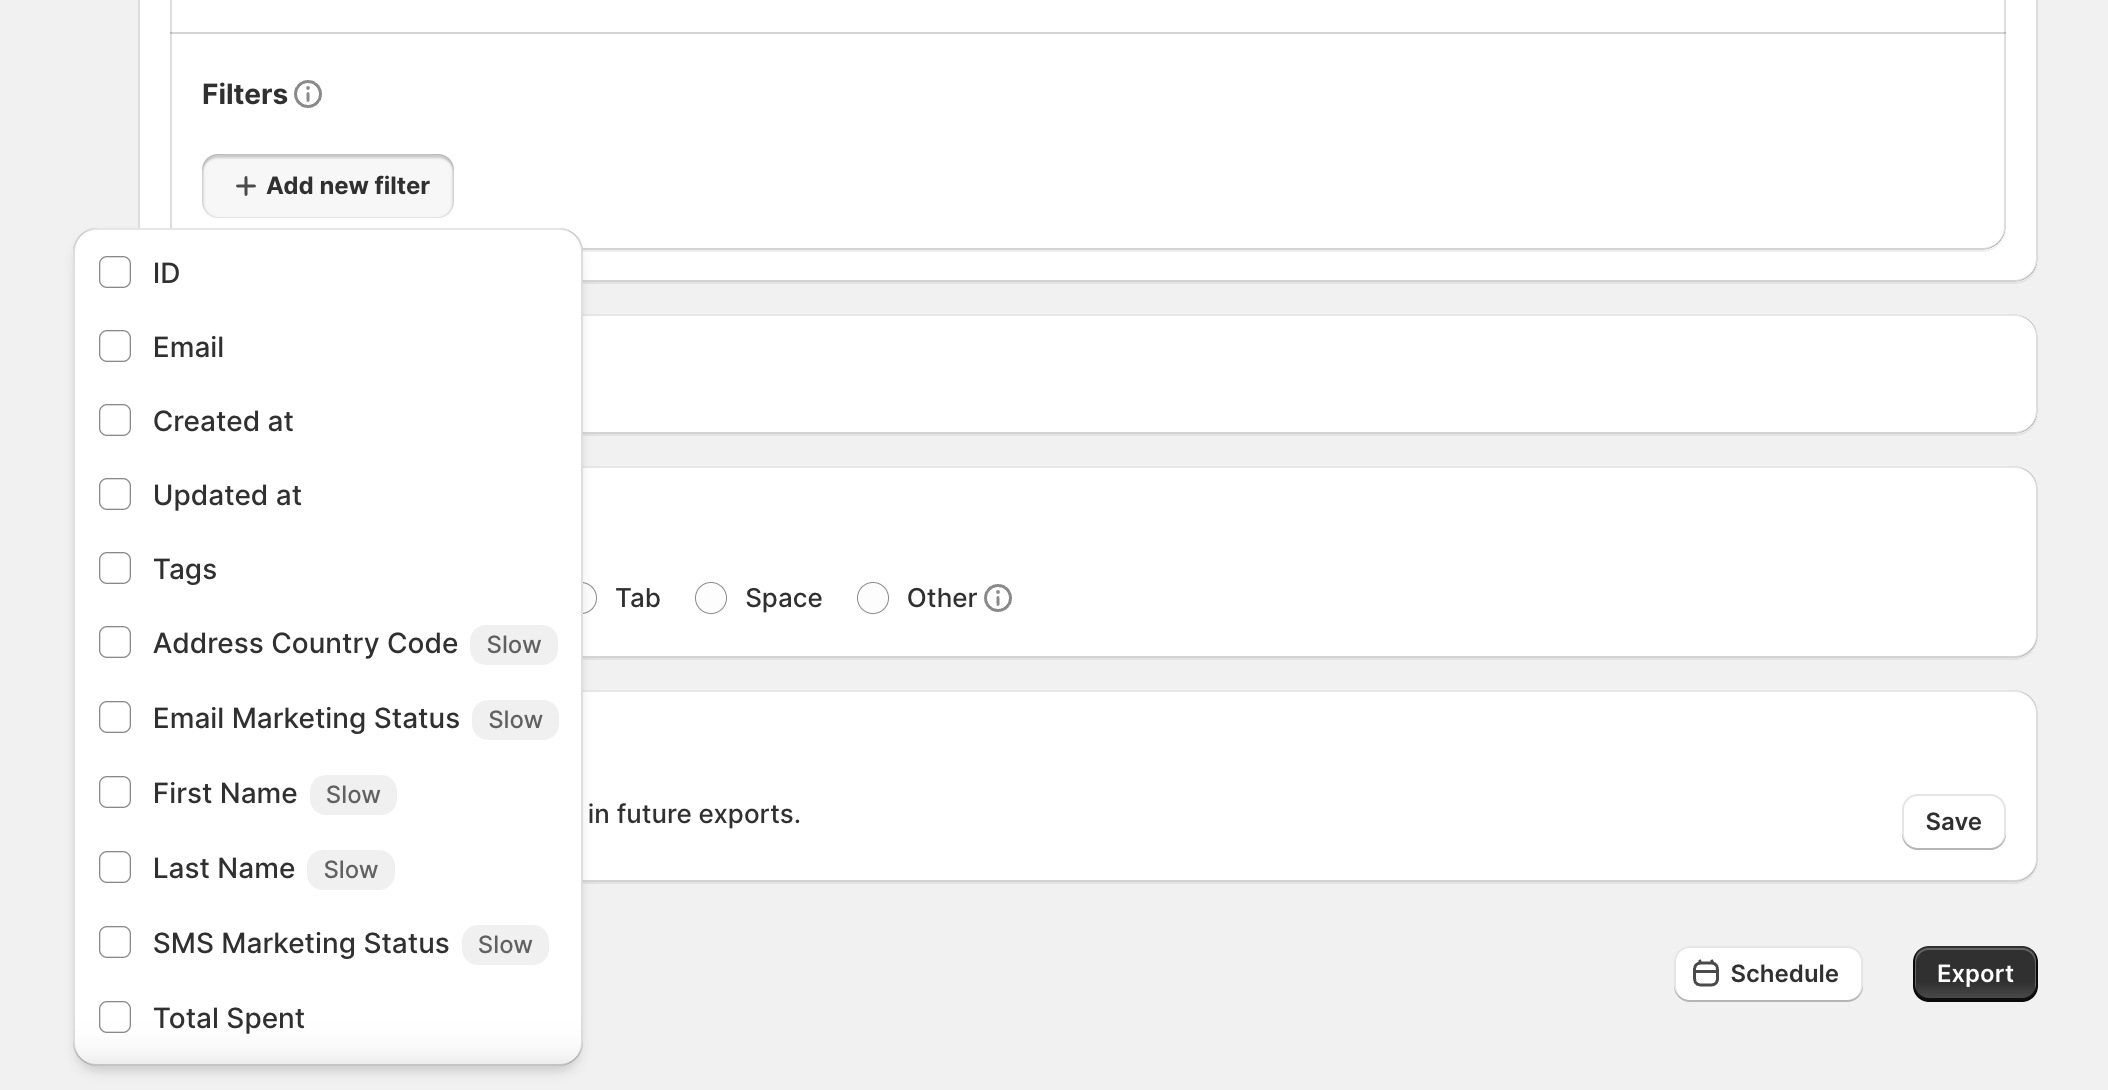Click the Add new filter button
Viewport: 2108px width, 1090px height.
click(x=328, y=186)
